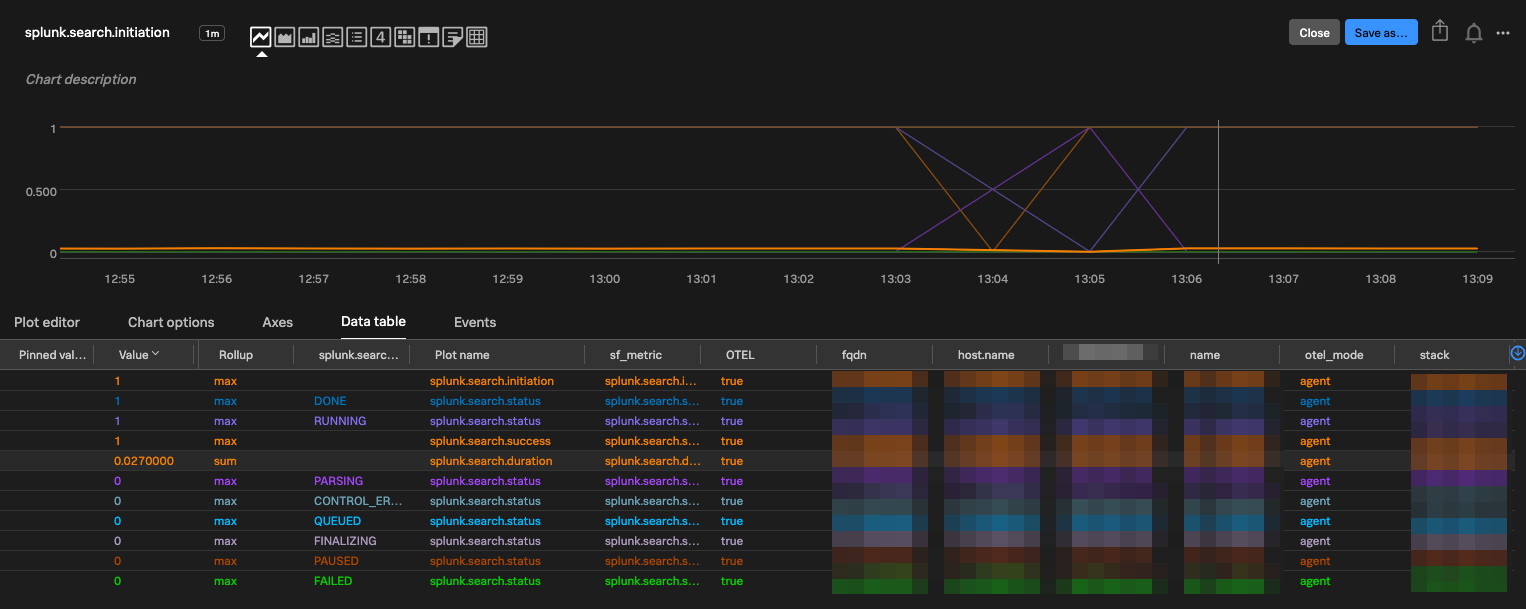This screenshot has height=609, width=1526.
Task: Select the Data table tab
Action: [373, 322]
